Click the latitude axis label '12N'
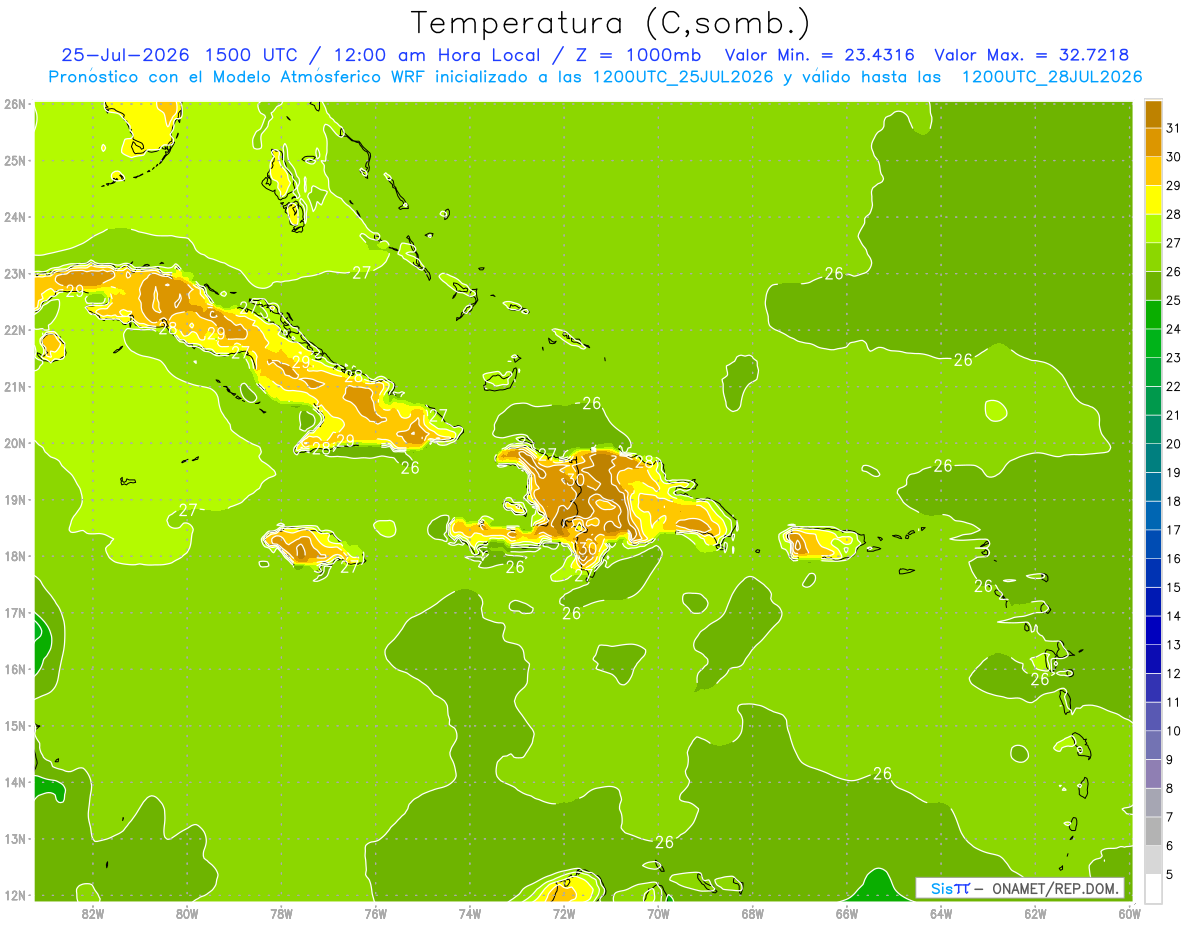The width and height of the screenshot is (1200, 927). [14, 895]
